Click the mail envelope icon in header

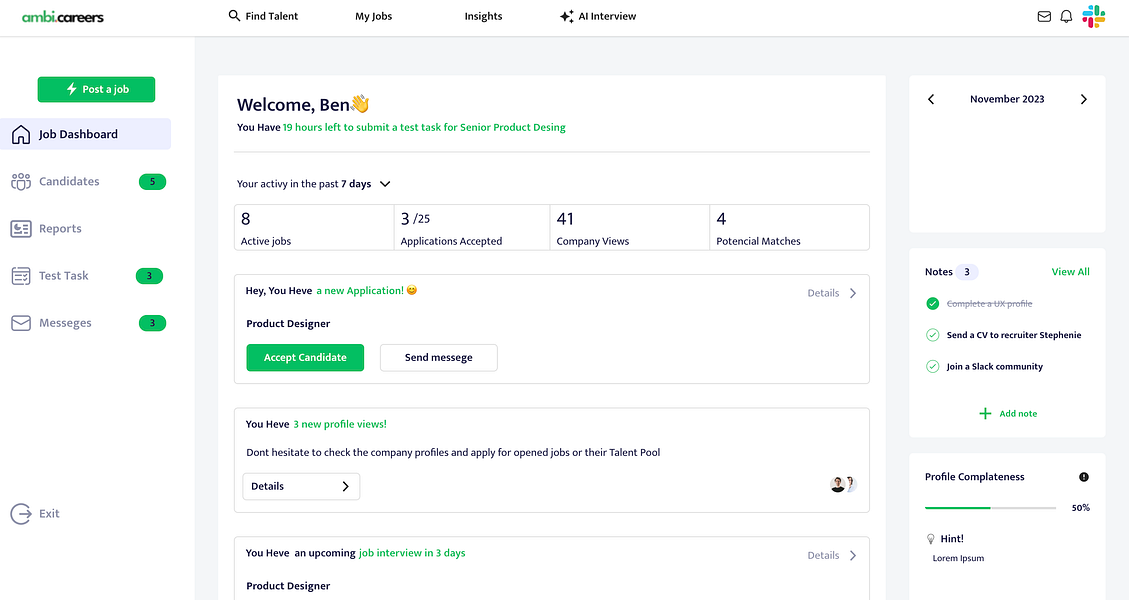(x=1044, y=17)
